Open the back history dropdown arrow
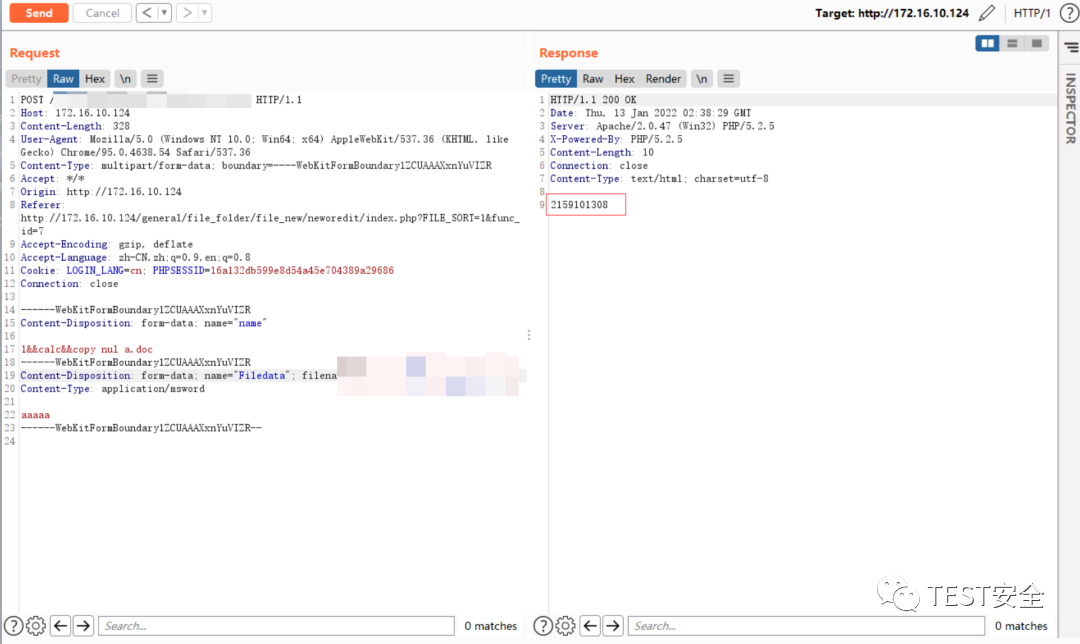The height and width of the screenshot is (644, 1080). click(165, 13)
